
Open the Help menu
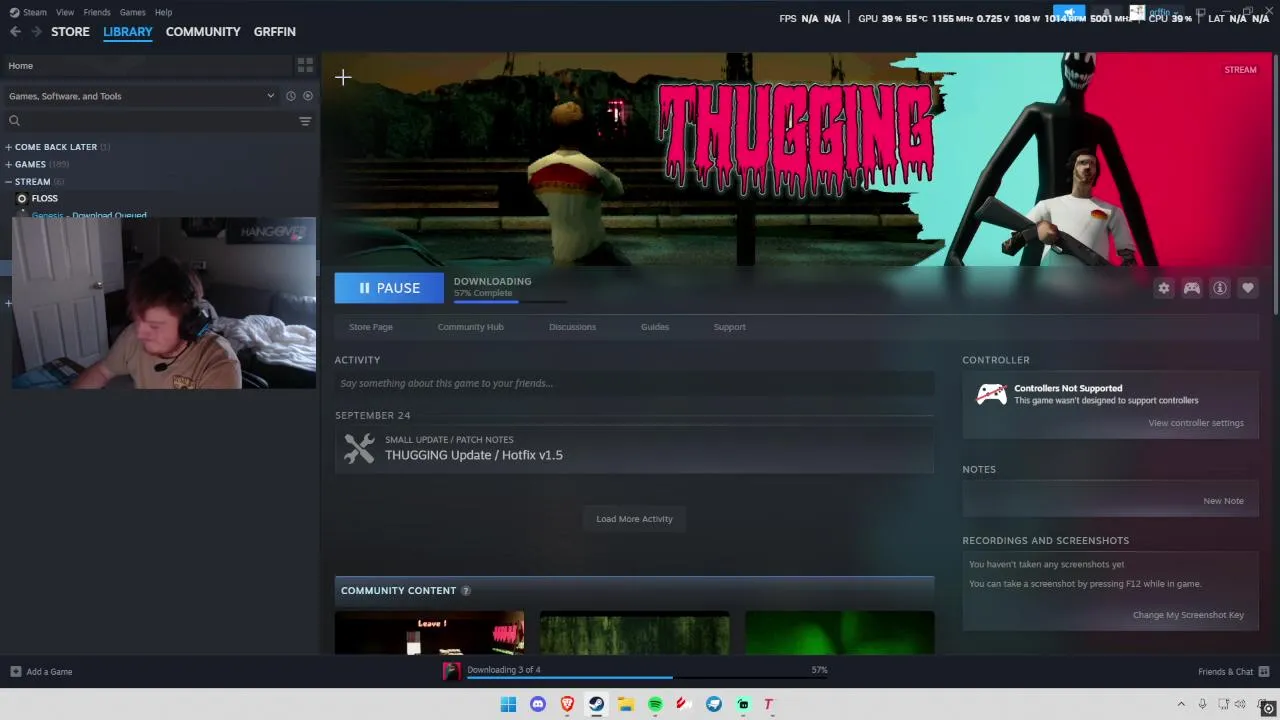(x=163, y=12)
